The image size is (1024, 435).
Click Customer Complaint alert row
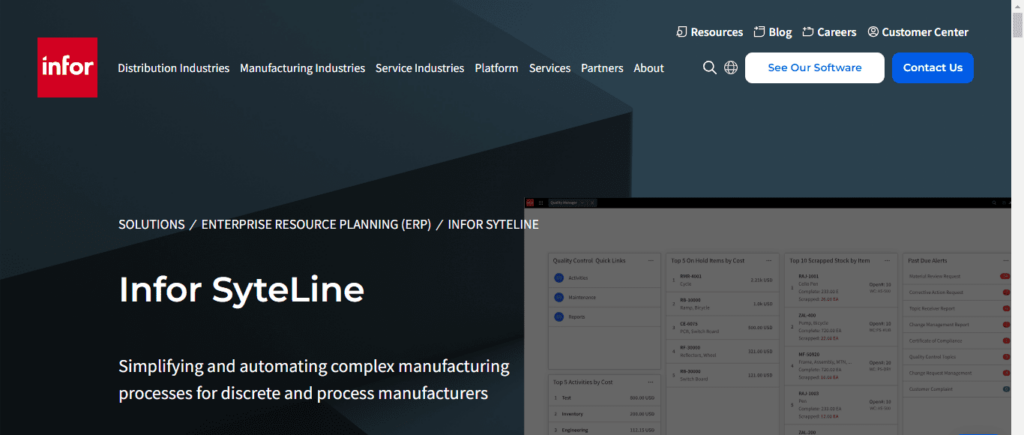click(959, 389)
